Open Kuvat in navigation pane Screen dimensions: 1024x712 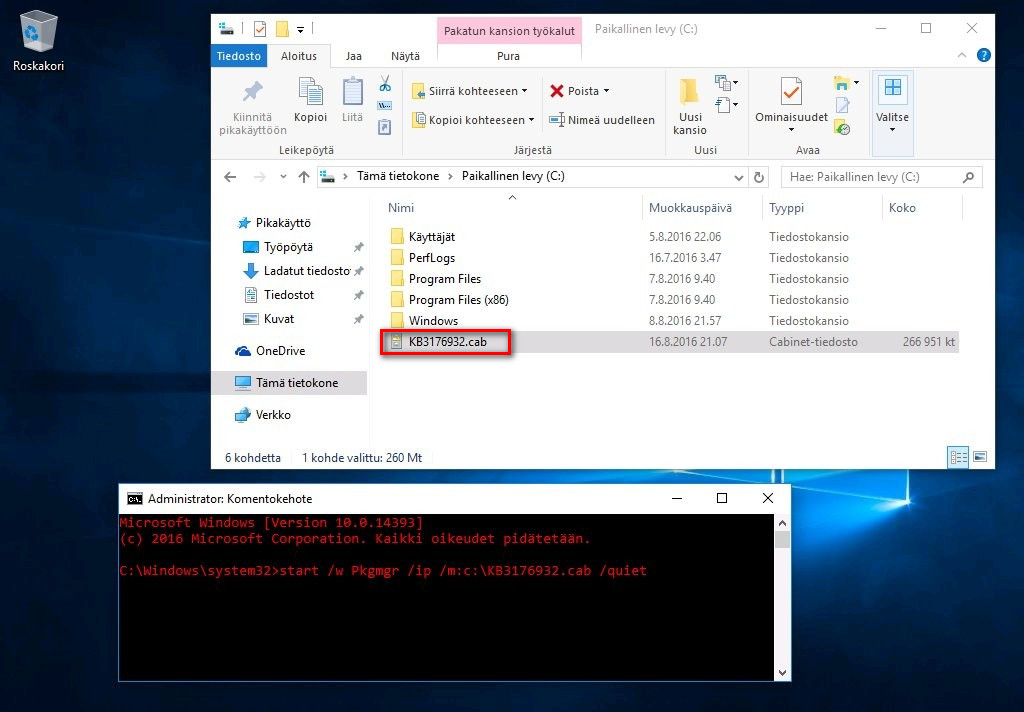[x=268, y=319]
